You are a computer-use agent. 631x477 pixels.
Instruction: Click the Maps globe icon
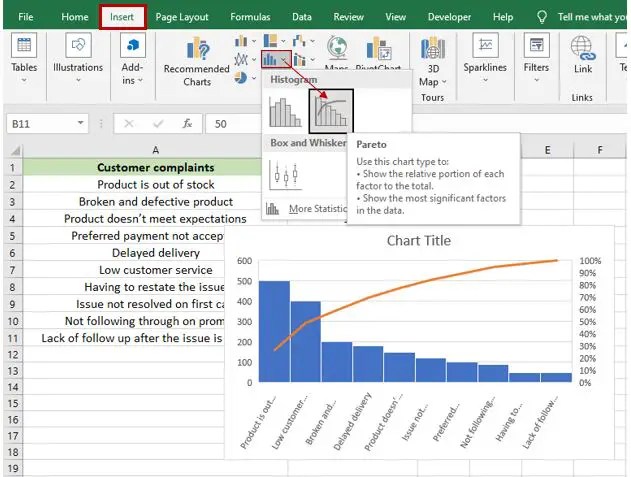[337, 49]
